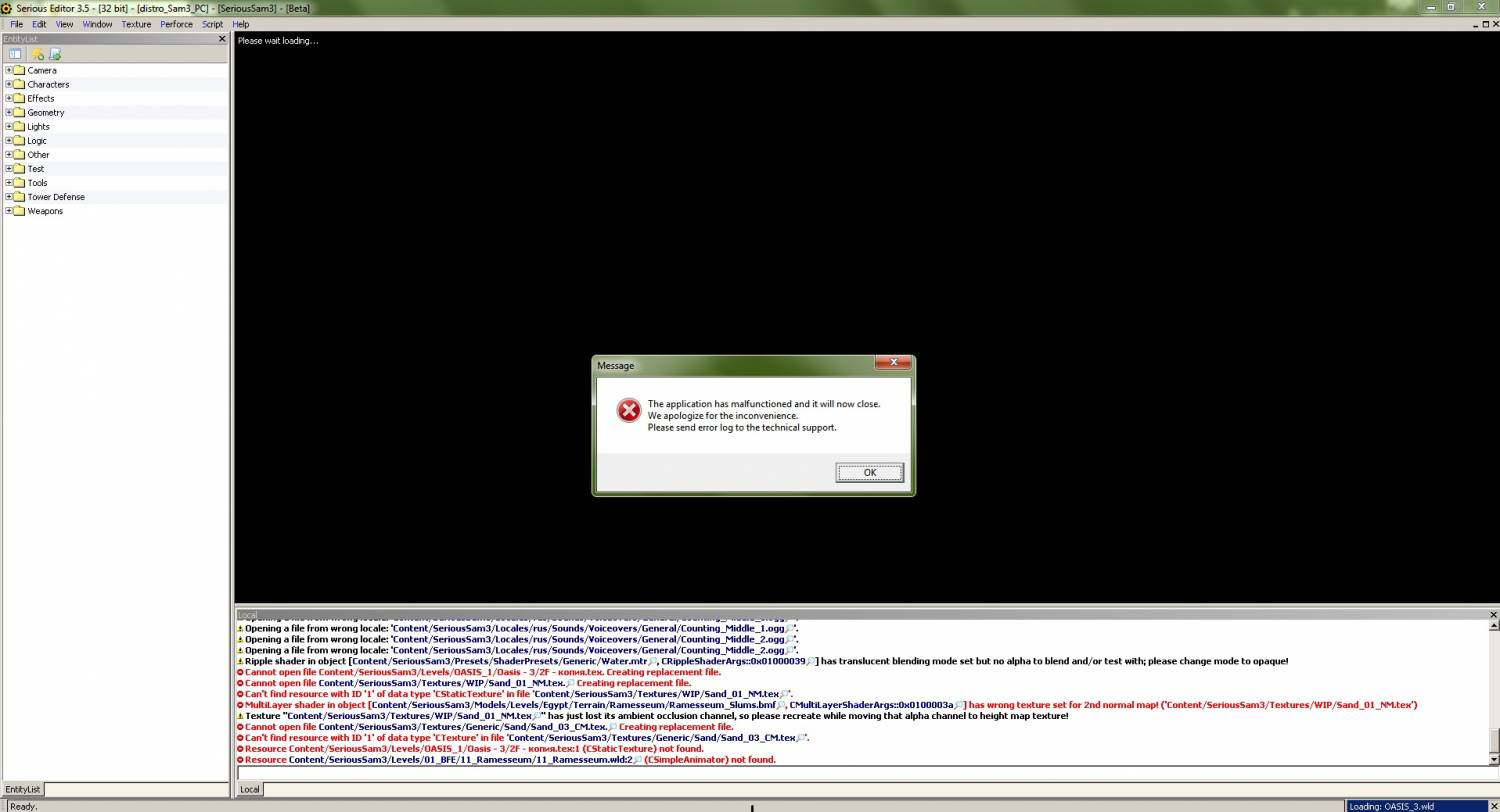Screen dimensions: 1500x812
Task: Expand the Weapons folder
Action: [x=9, y=211]
